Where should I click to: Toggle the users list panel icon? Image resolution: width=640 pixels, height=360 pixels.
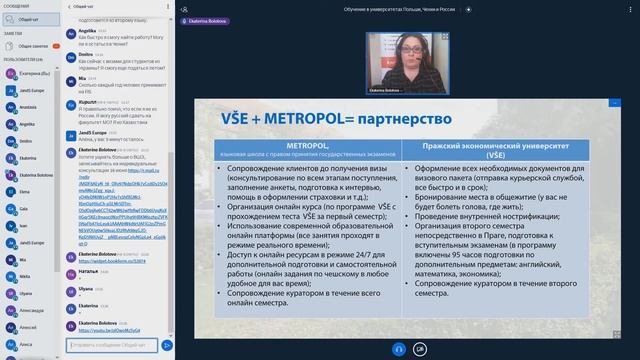point(184,9)
